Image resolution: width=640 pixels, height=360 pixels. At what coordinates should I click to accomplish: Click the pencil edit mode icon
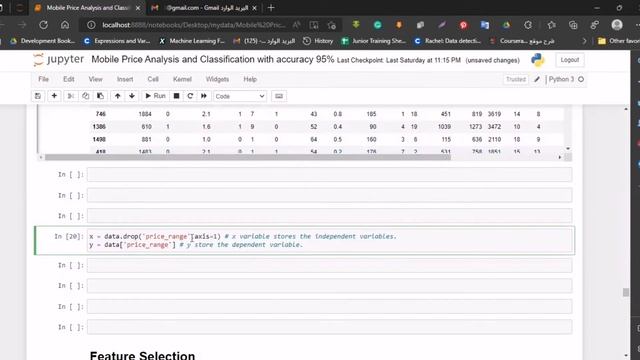pos(537,79)
